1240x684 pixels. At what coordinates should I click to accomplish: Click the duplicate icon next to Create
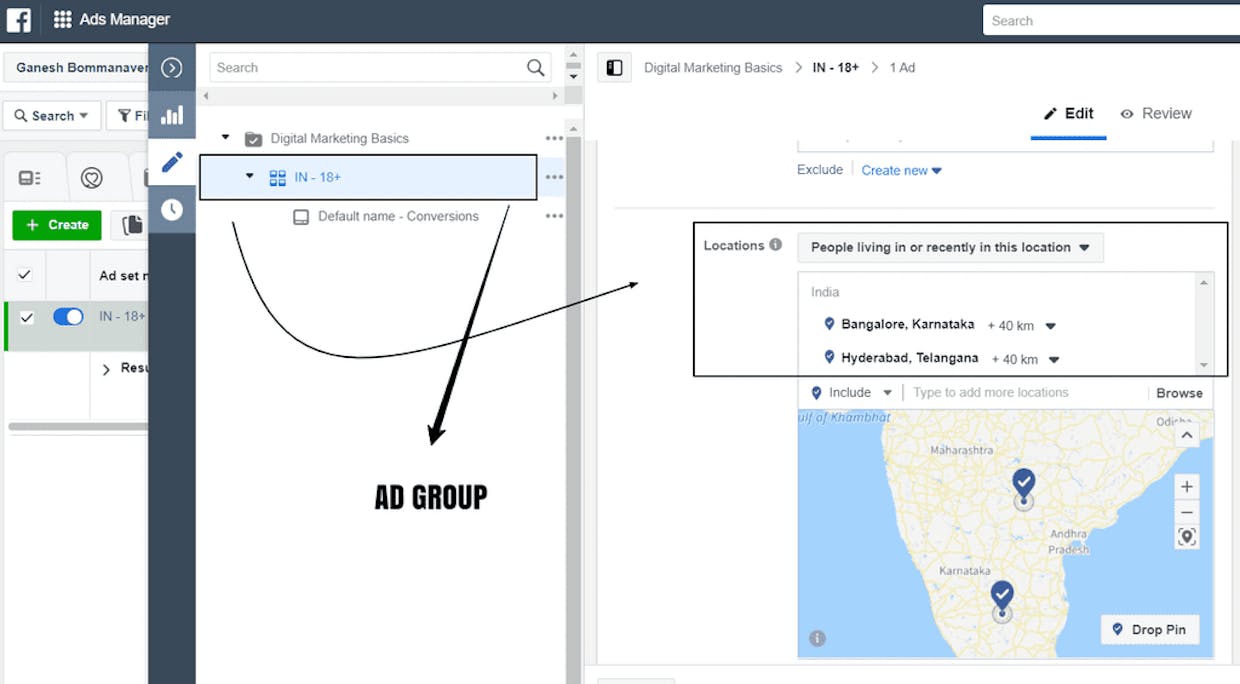(132, 225)
